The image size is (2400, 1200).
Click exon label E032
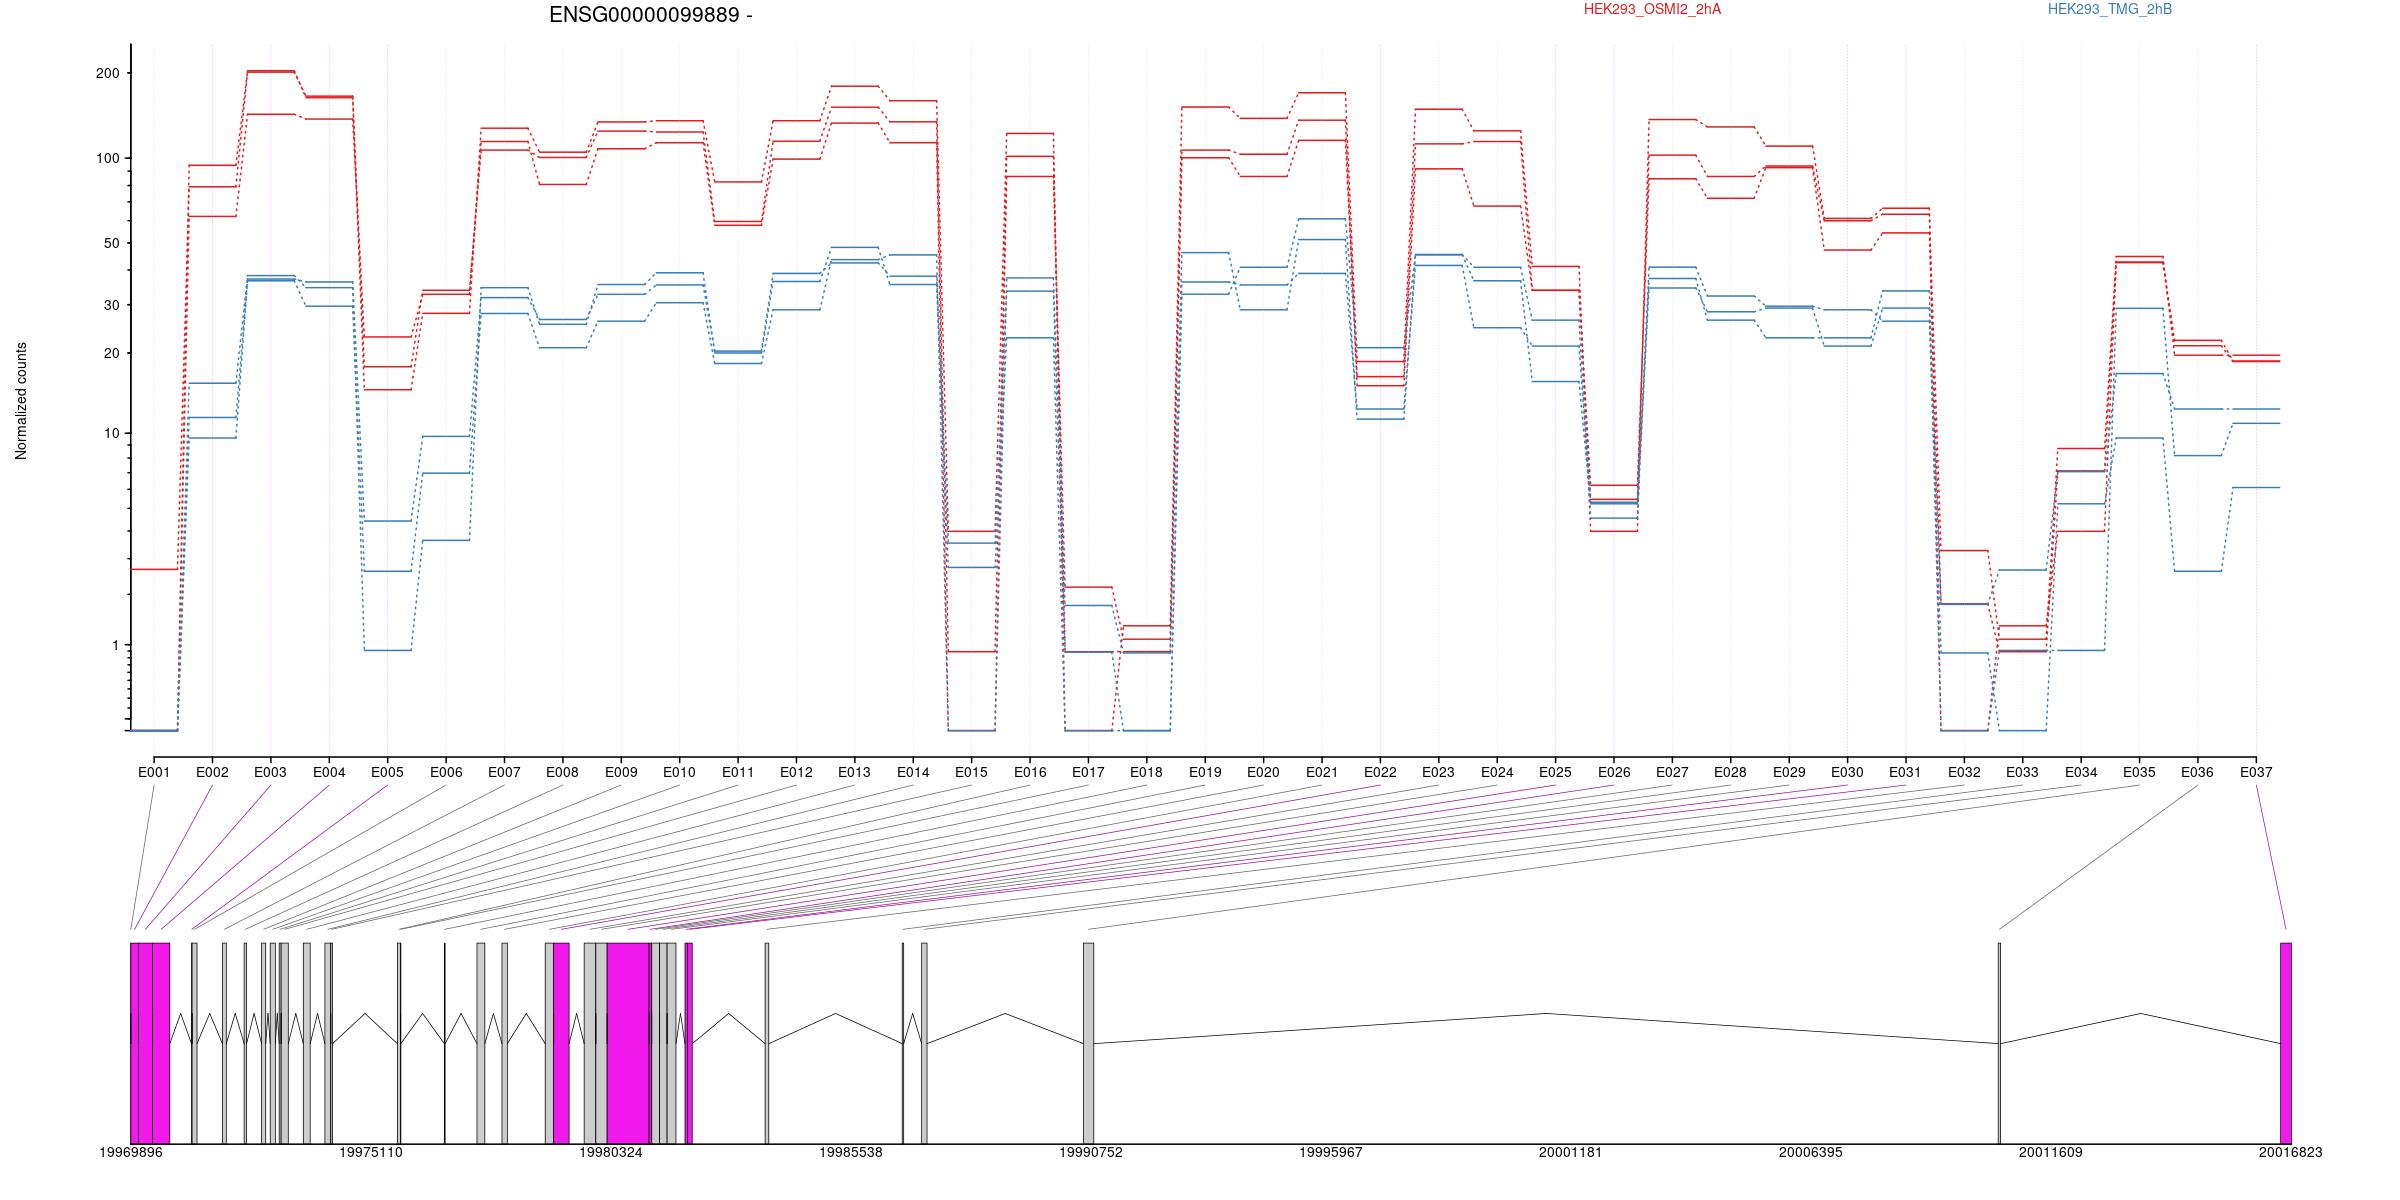[1964, 772]
